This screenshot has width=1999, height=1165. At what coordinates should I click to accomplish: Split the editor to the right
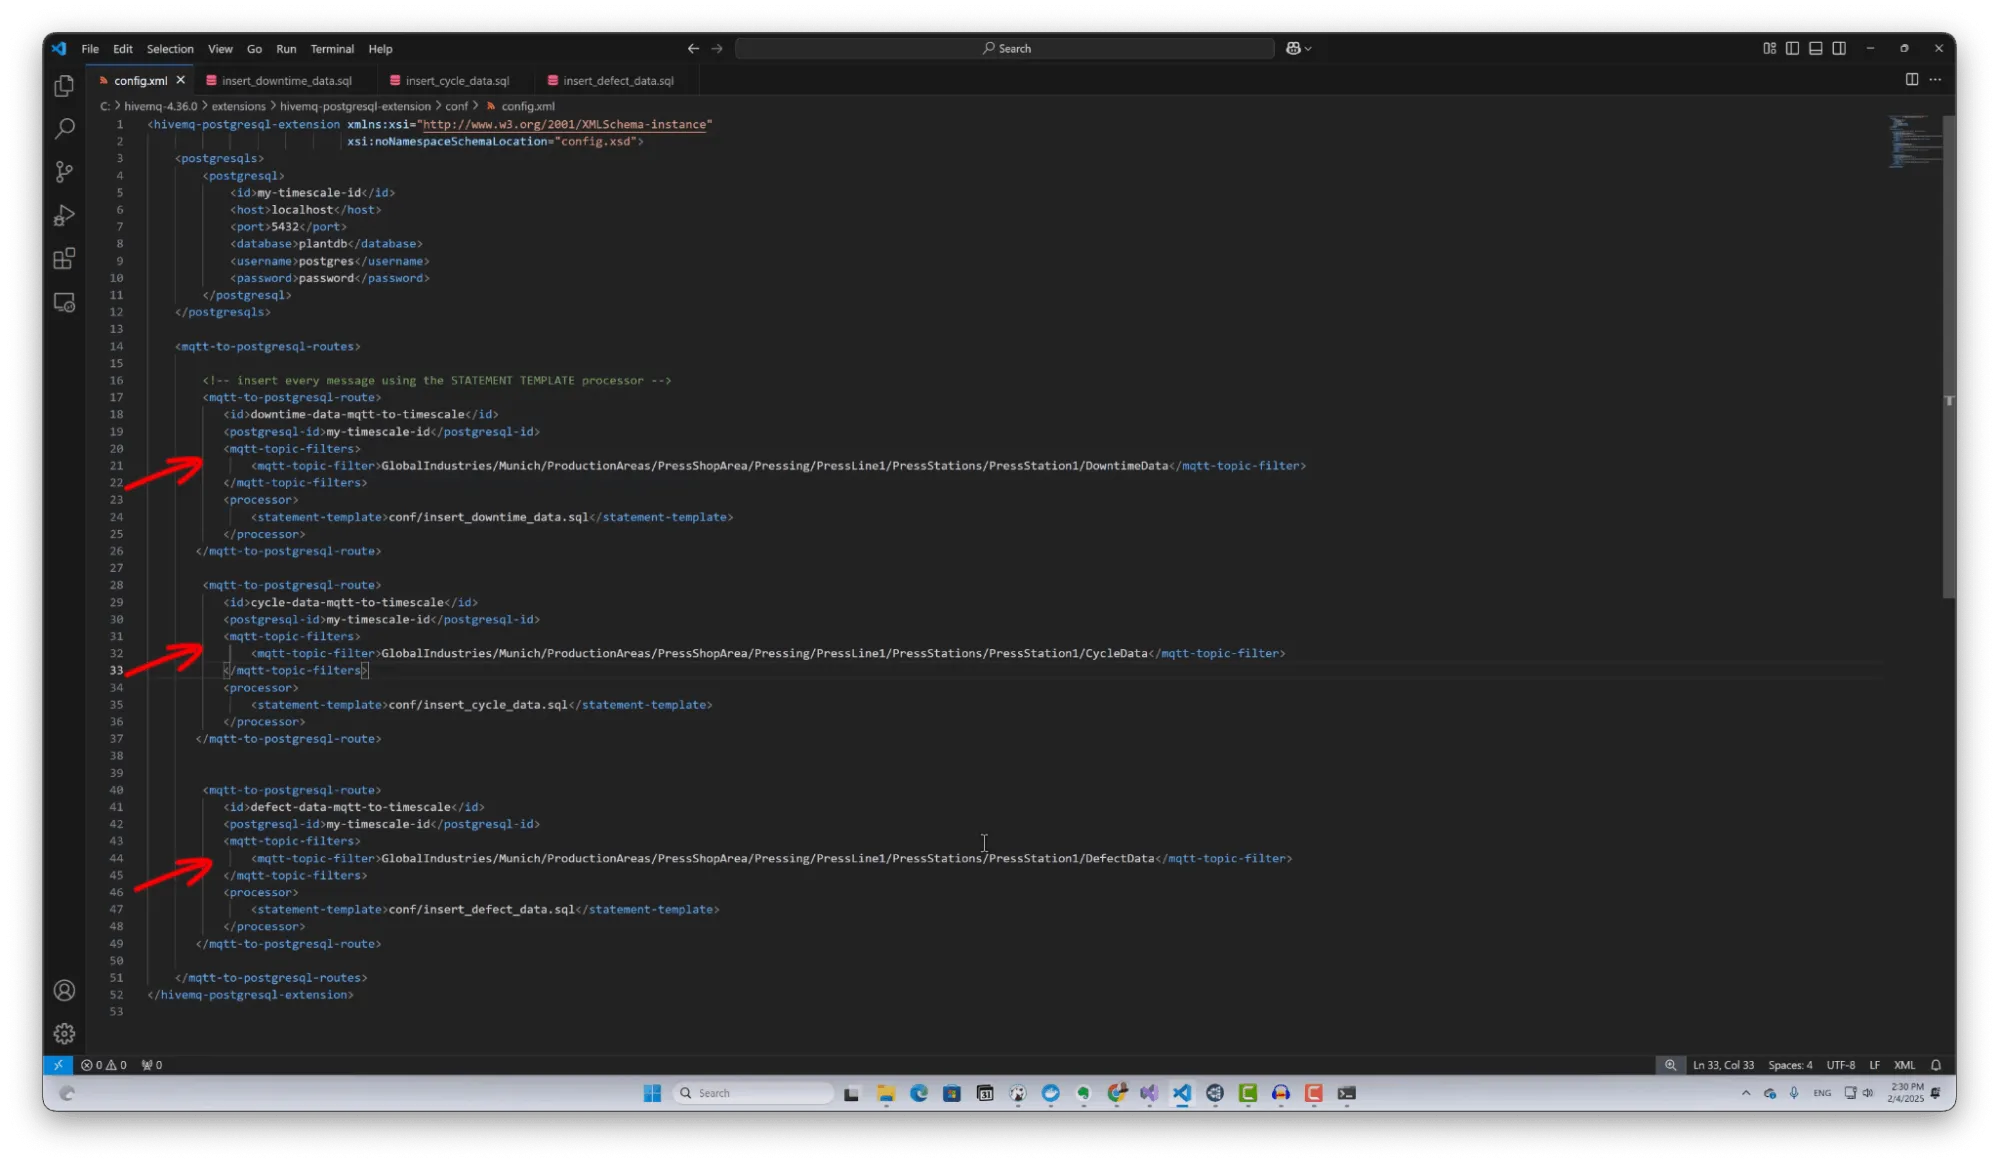tap(1911, 80)
